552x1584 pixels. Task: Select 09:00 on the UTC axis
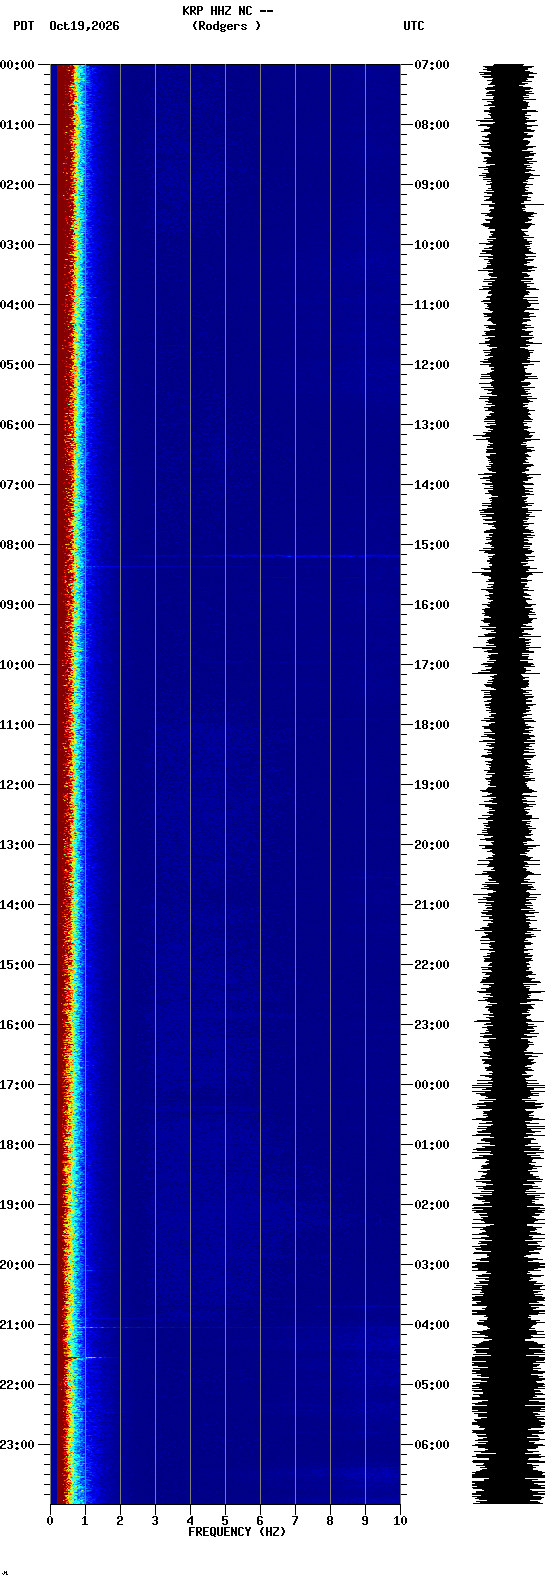click(x=432, y=185)
